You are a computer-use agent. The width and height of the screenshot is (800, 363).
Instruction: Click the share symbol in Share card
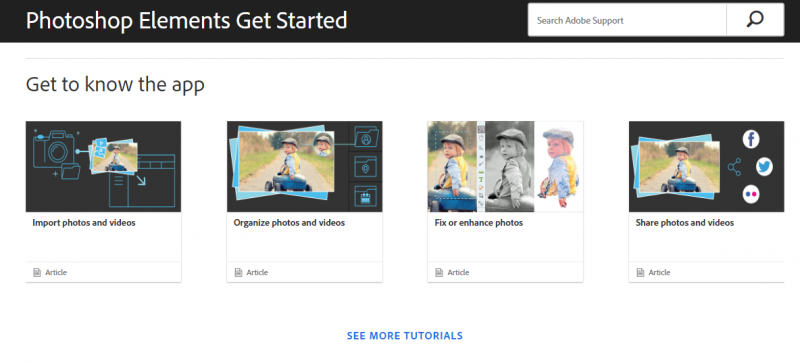(734, 167)
